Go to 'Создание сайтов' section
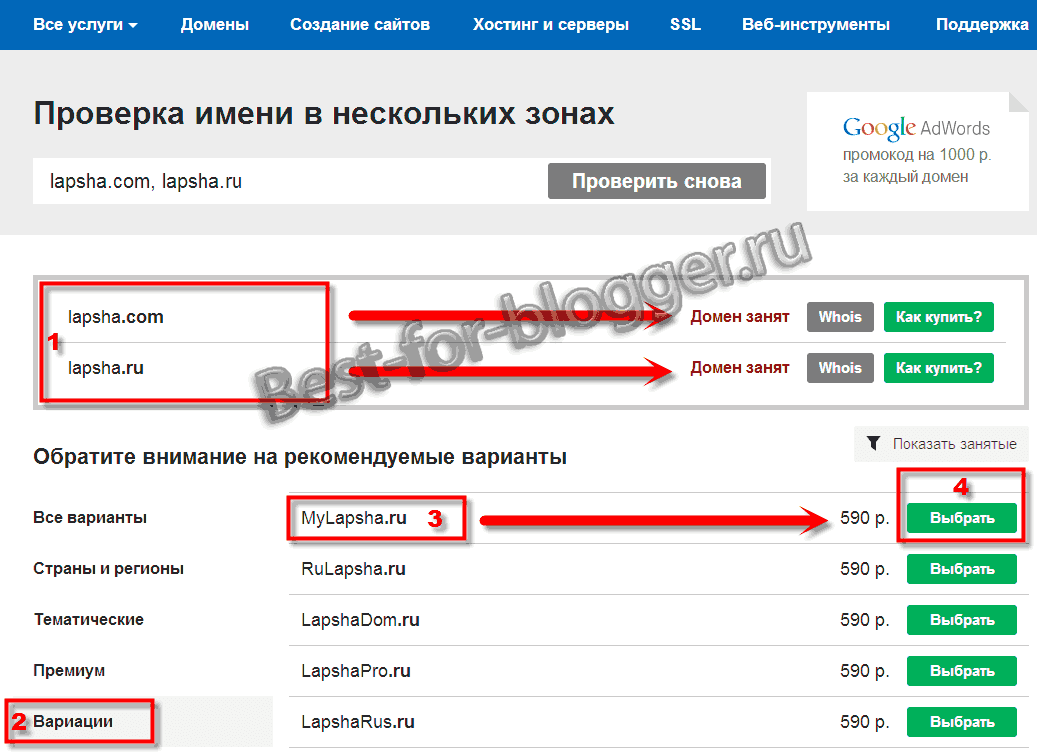Screen dimensions: 1037x753 coord(361,25)
